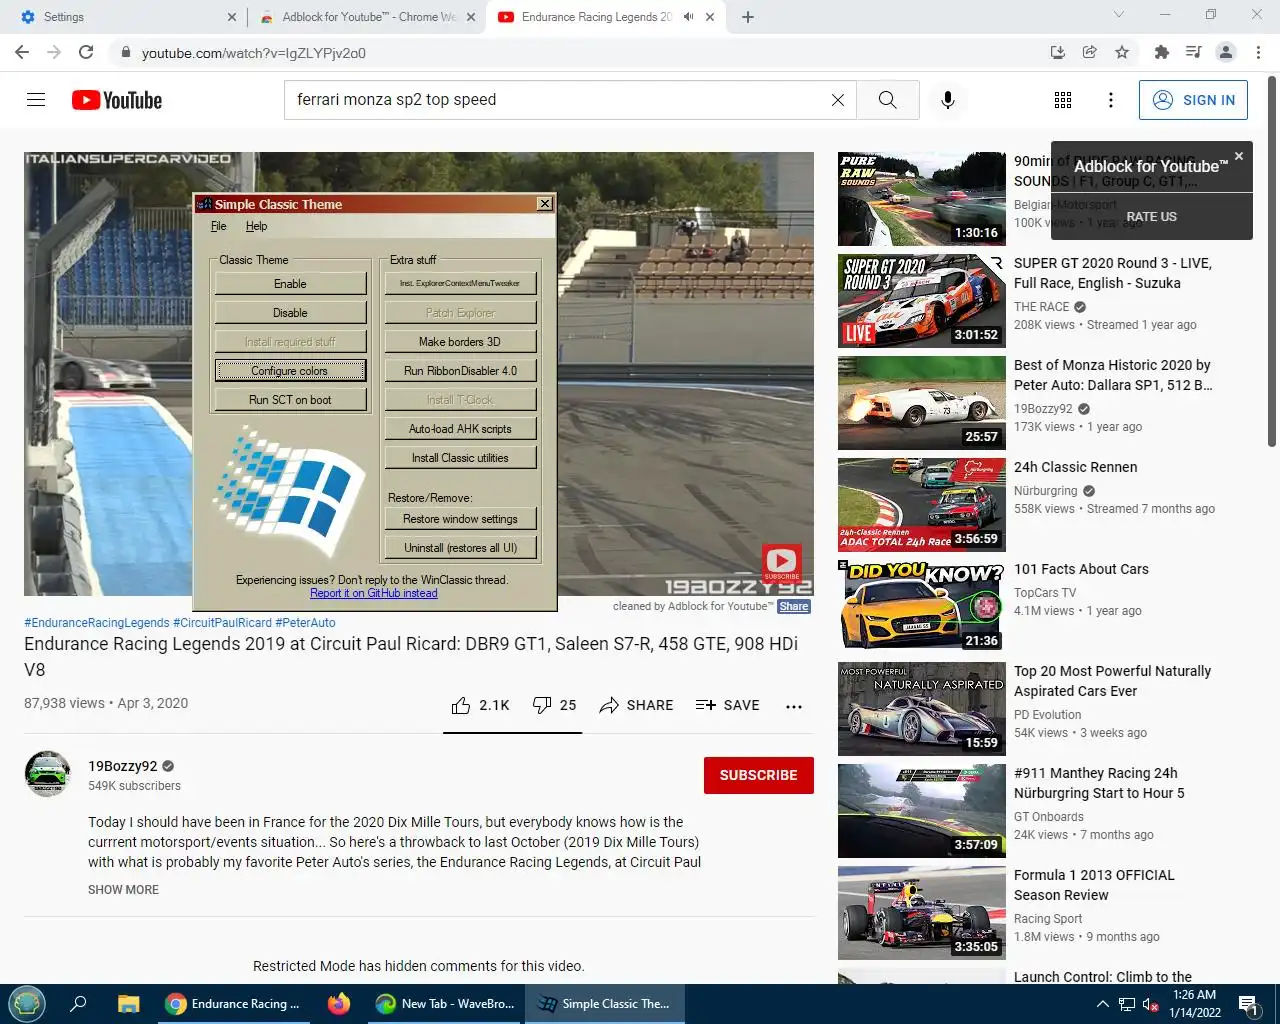Click the SIGN IN button
The height and width of the screenshot is (1024, 1280).
[1193, 100]
